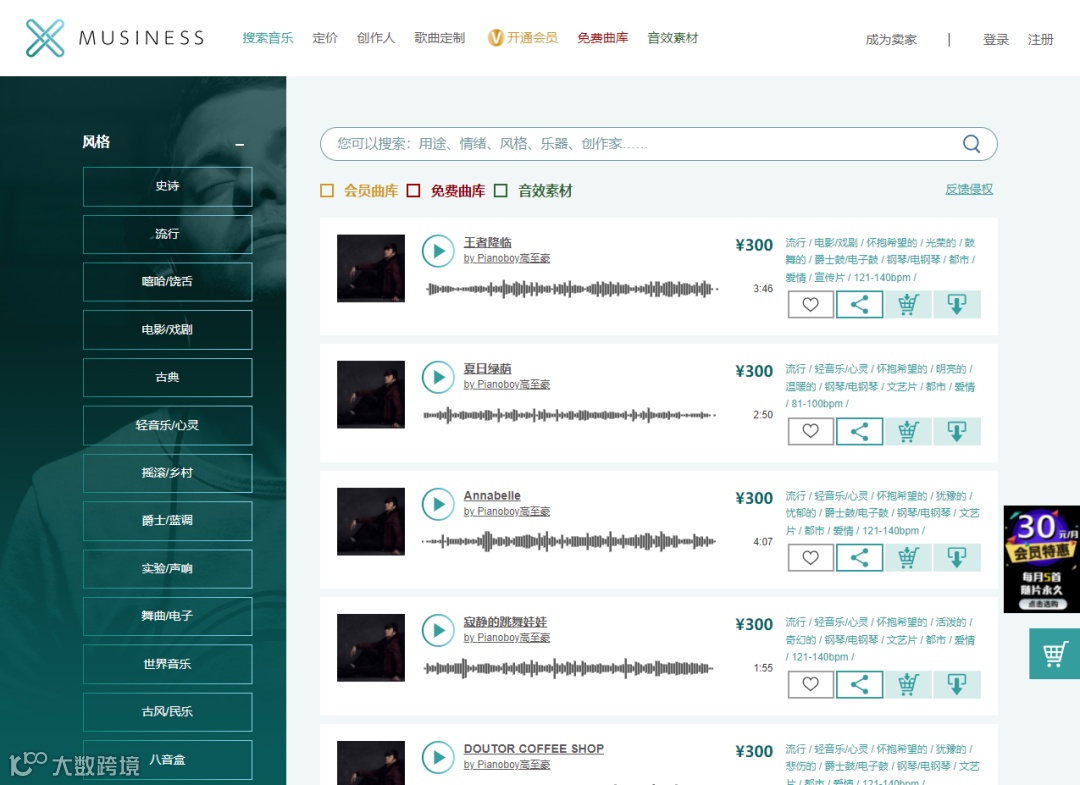Download the track 夏日绿荫
The image size is (1080, 785).
pos(957,431)
